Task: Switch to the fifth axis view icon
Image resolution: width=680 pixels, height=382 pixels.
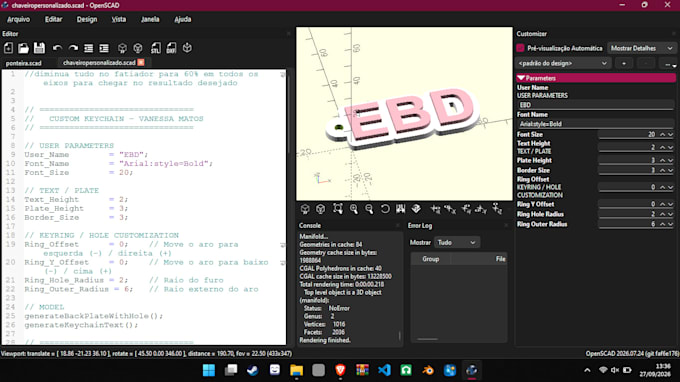Action: coord(497,209)
